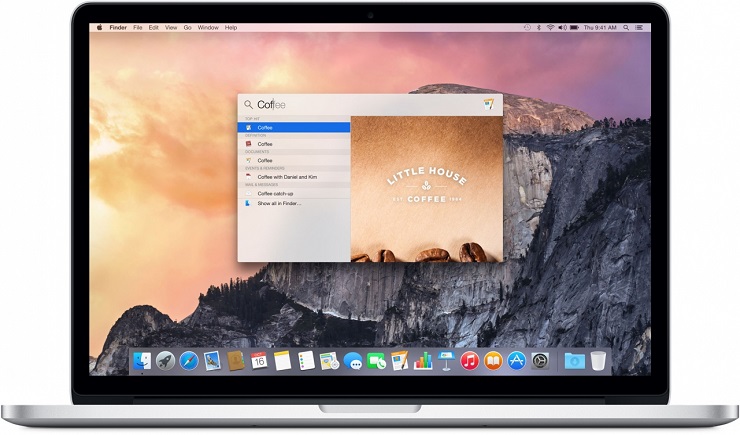Open Notification Center list icon
This screenshot has width=740, height=435.
click(x=639, y=28)
